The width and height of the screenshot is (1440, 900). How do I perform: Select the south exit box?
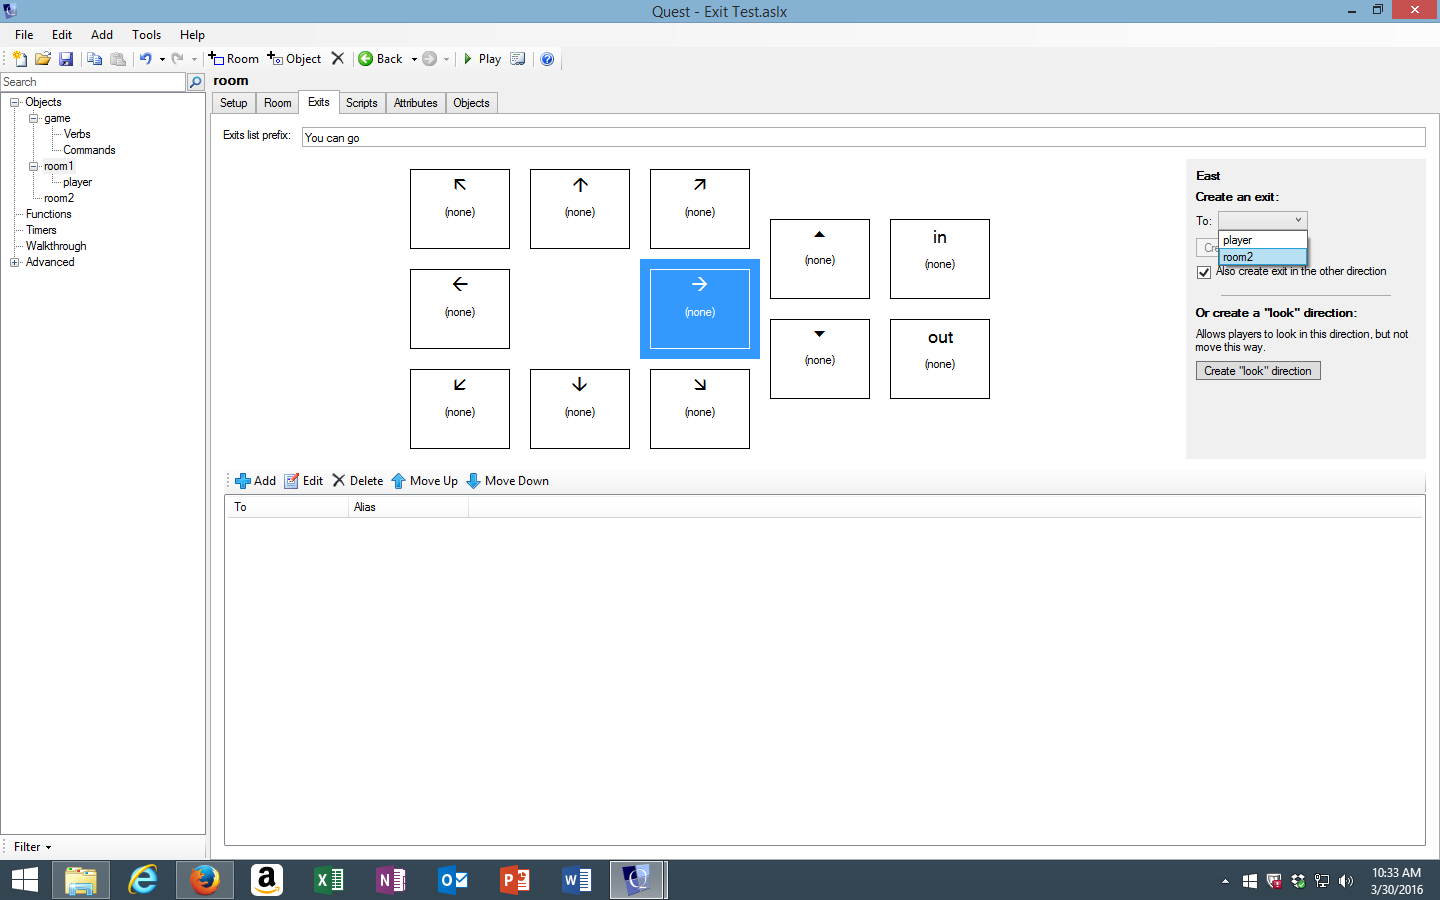[x=580, y=409]
